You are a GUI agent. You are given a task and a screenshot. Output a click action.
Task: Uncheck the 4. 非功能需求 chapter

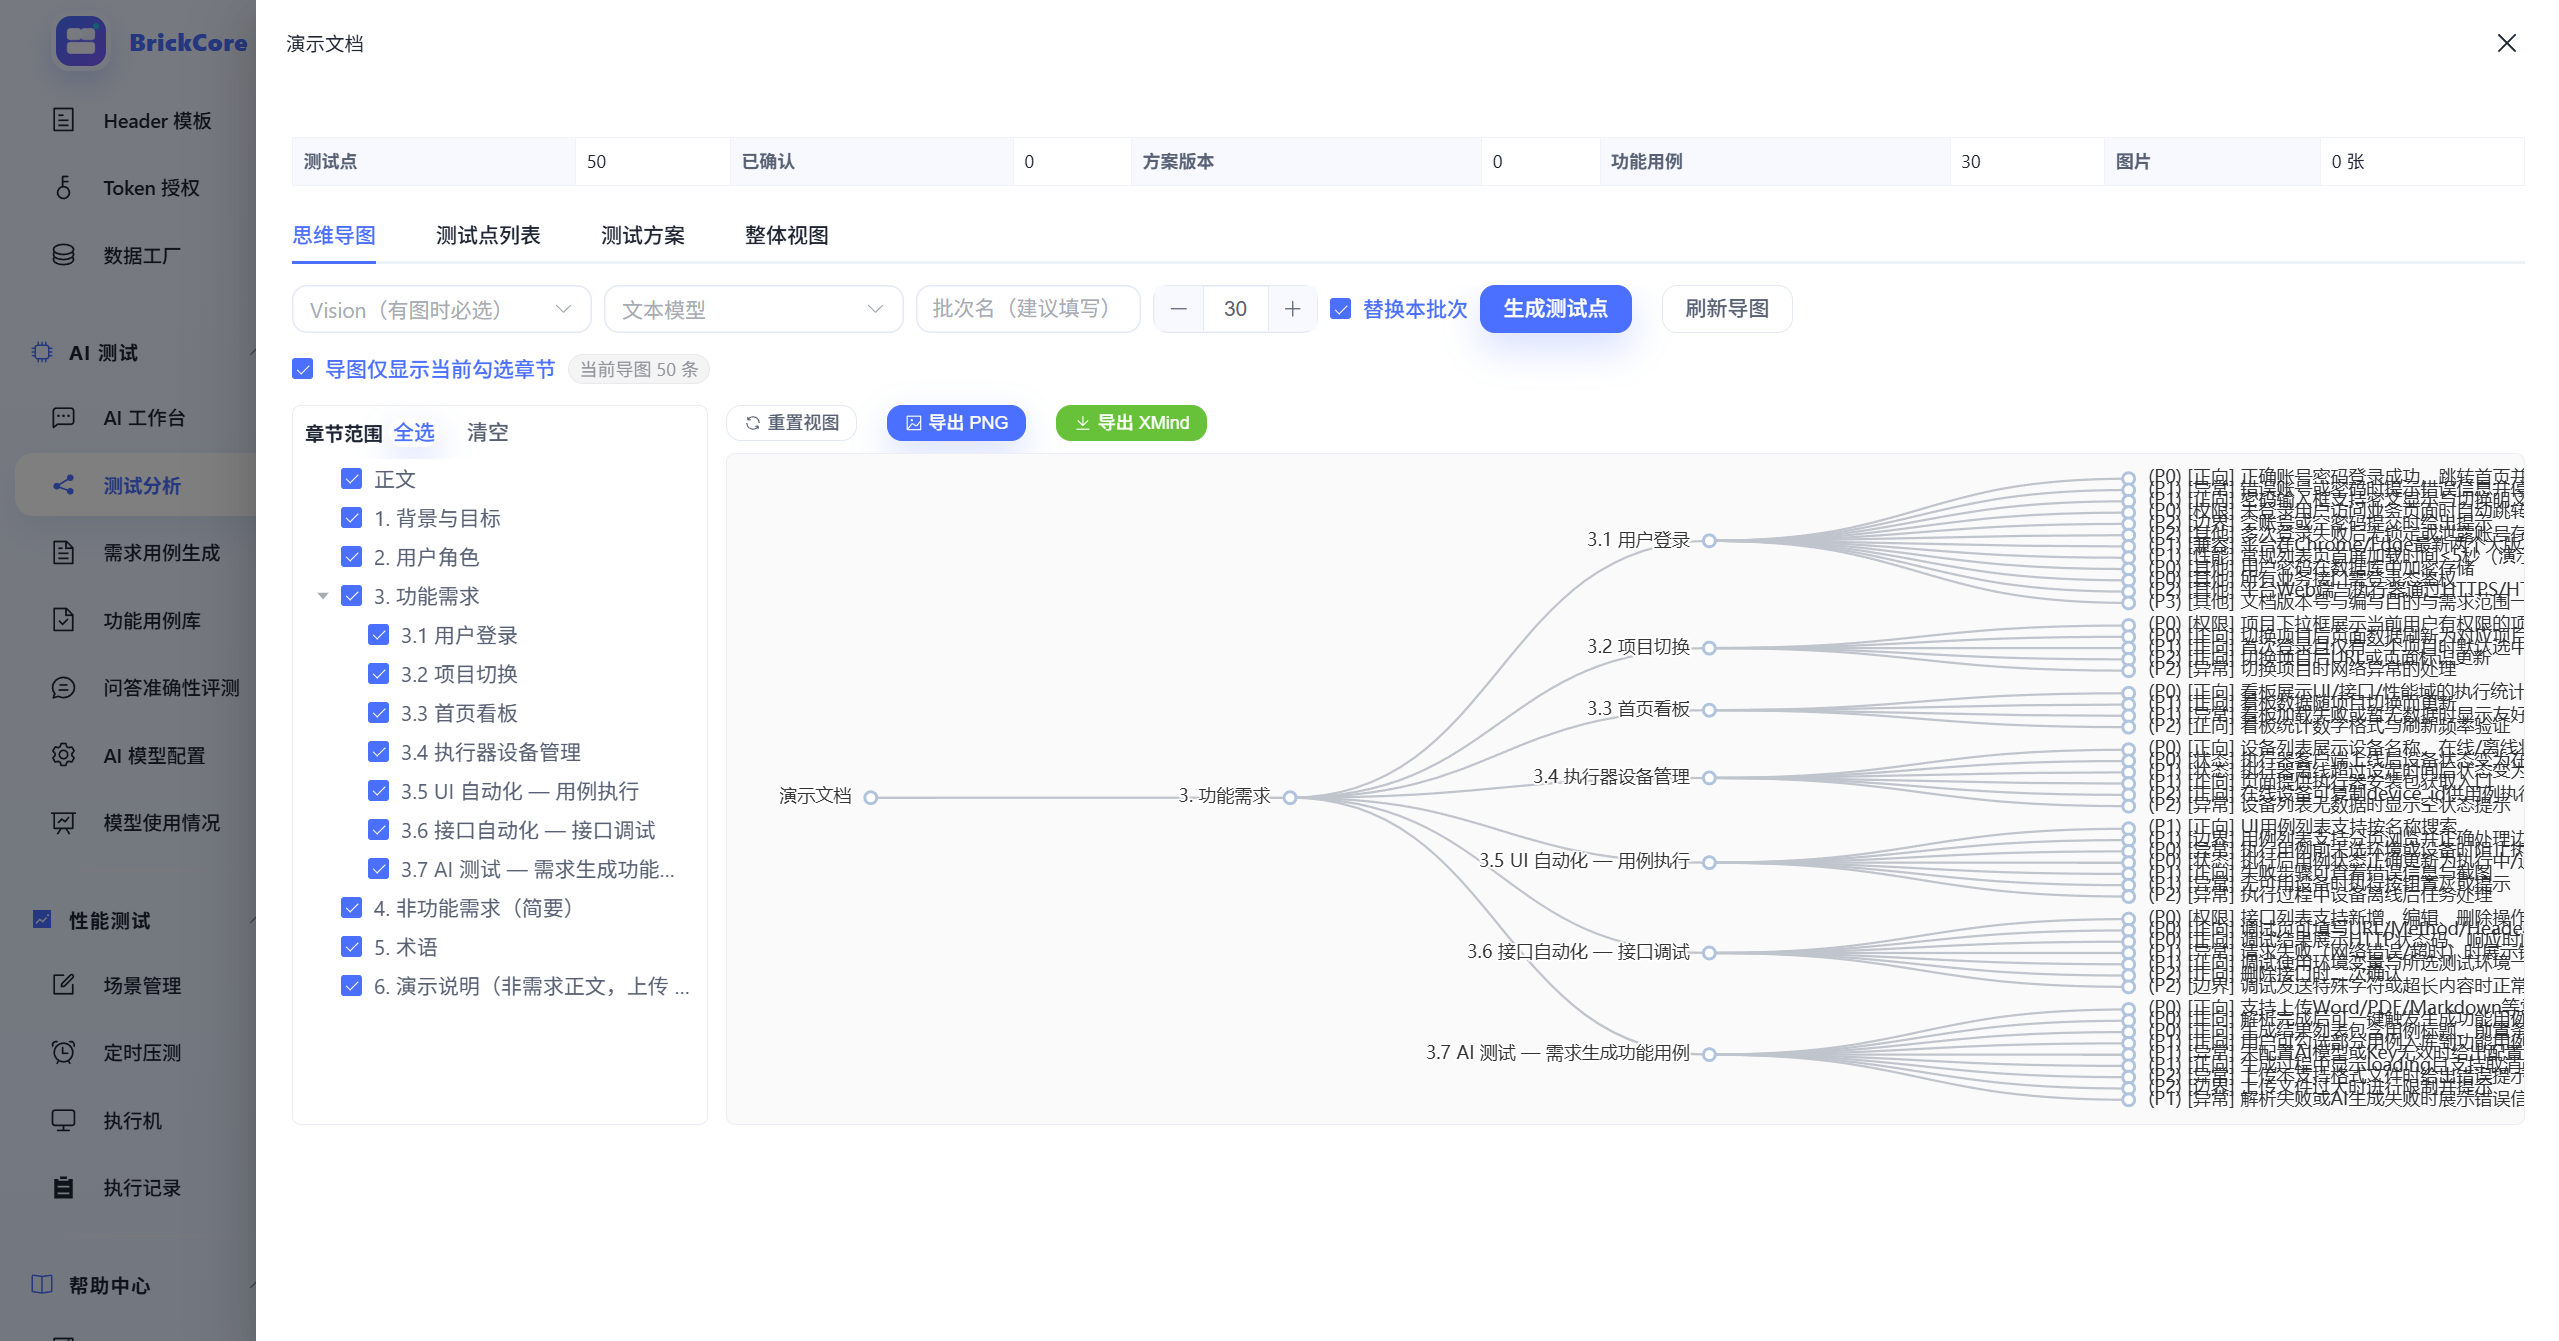tap(351, 908)
